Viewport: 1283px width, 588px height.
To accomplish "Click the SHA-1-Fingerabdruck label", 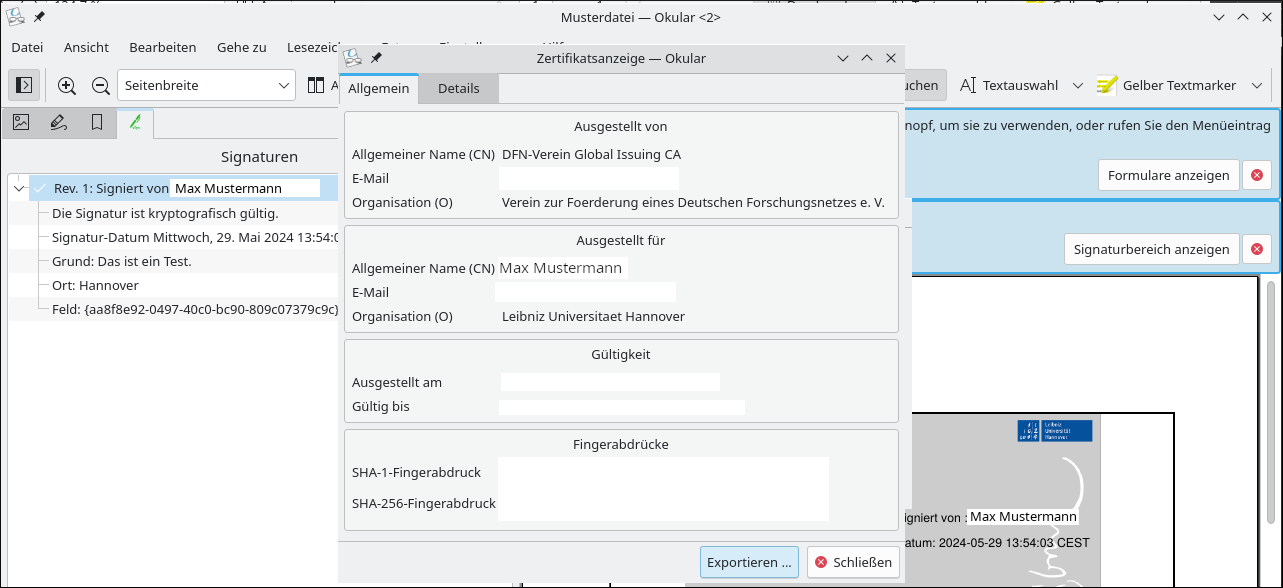I will (x=416, y=473).
